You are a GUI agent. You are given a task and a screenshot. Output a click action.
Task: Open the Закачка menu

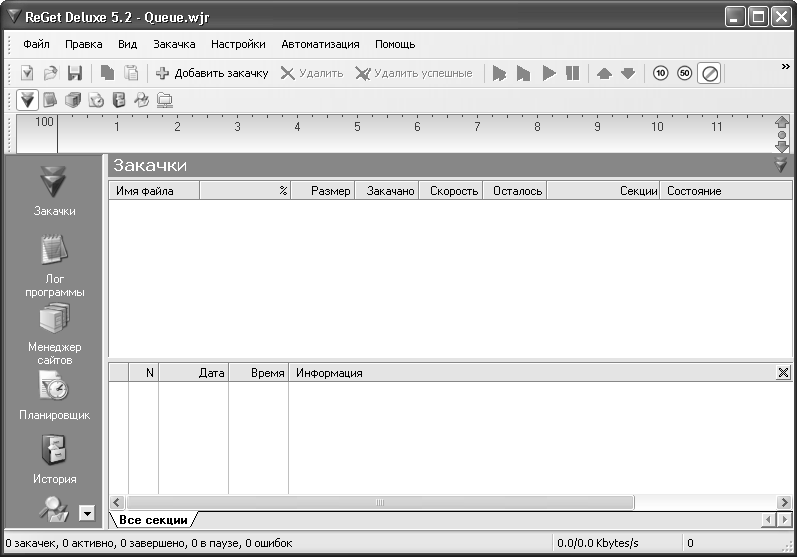(x=174, y=45)
